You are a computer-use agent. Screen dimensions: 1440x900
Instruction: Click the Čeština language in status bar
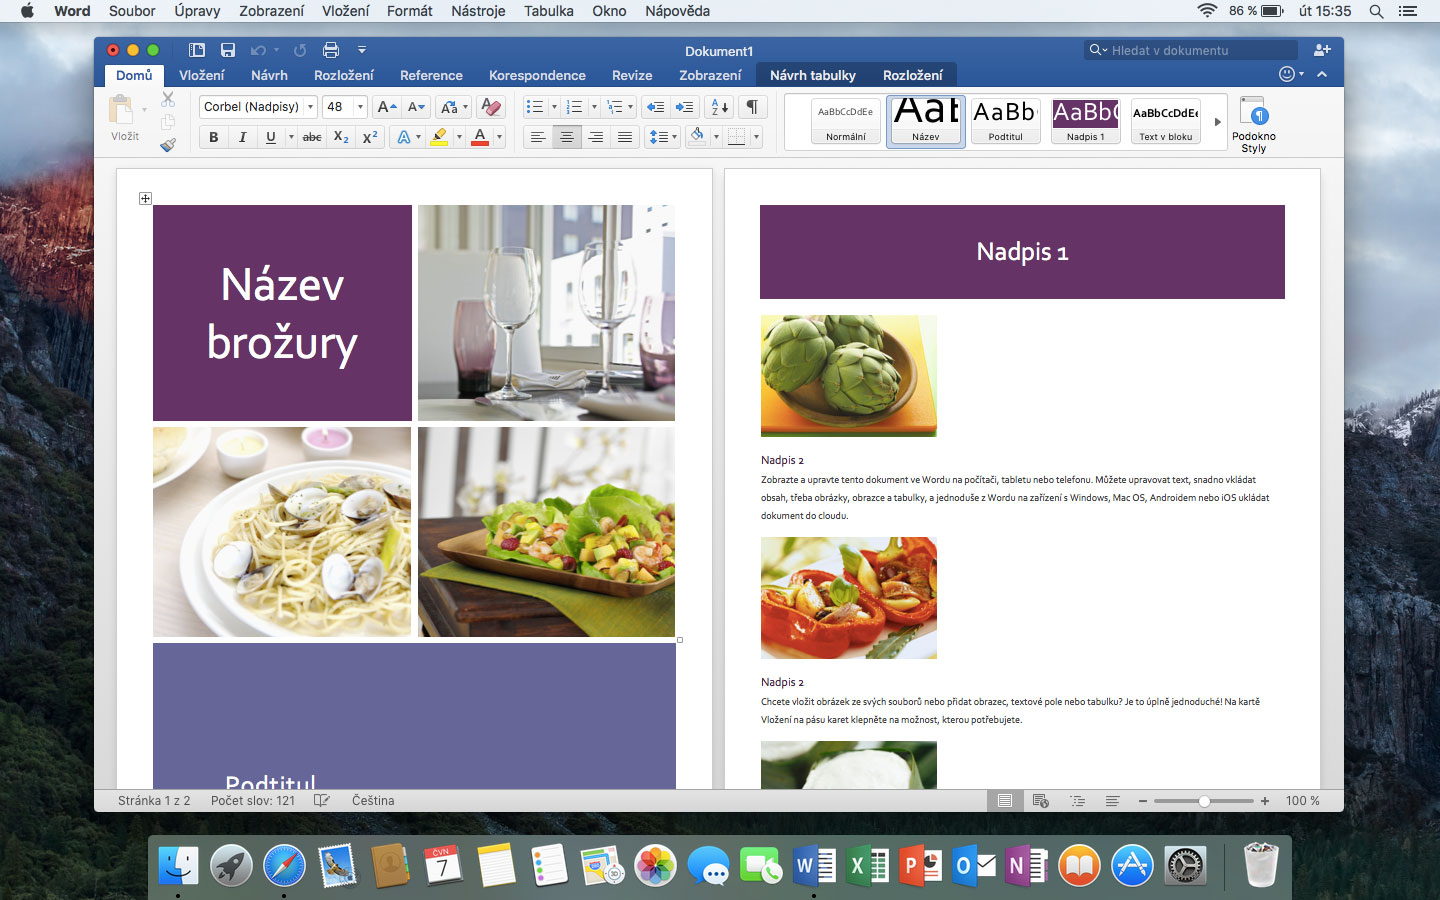click(x=373, y=801)
